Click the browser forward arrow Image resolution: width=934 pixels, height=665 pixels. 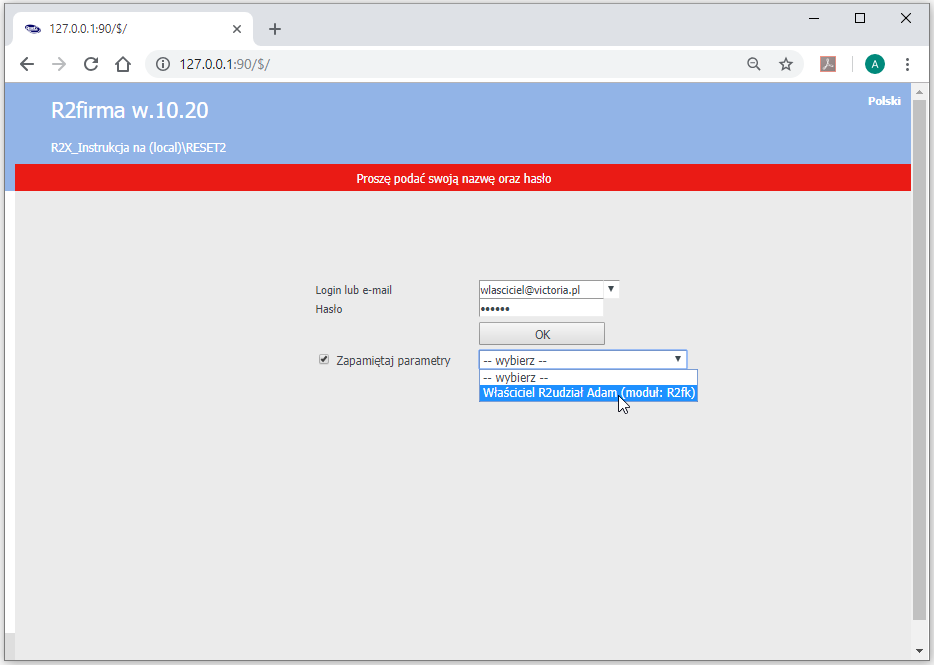59,64
